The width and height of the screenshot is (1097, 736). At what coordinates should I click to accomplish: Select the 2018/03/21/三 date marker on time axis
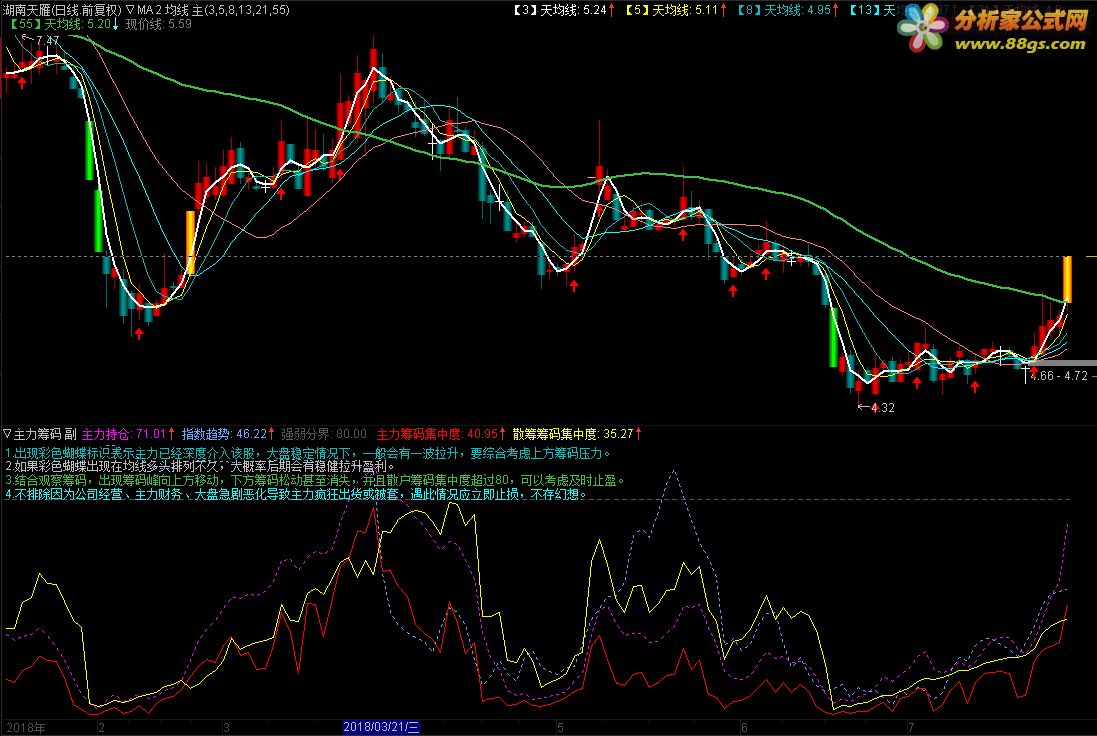click(x=381, y=728)
